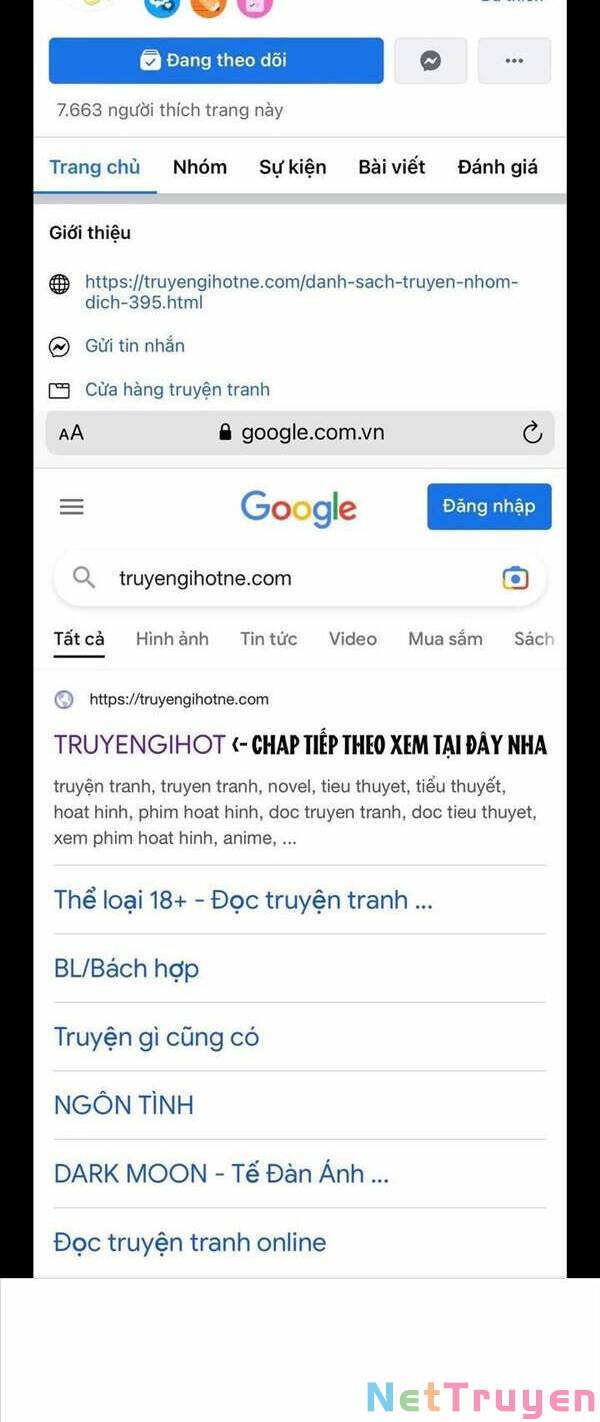Toggle the Đang theo dõi follow button
Image resolution: width=600 pixels, height=1422 pixels.
(216, 61)
